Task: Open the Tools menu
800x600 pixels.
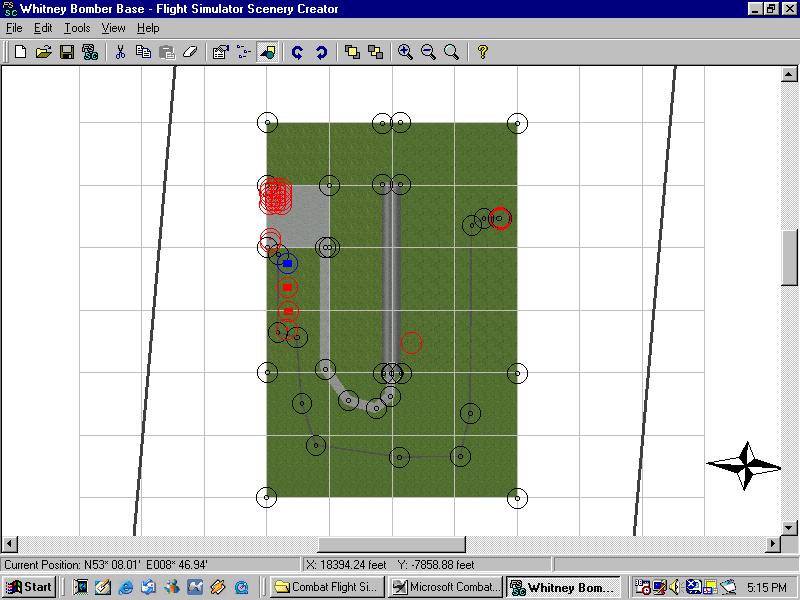Action: pyautogui.click(x=77, y=28)
